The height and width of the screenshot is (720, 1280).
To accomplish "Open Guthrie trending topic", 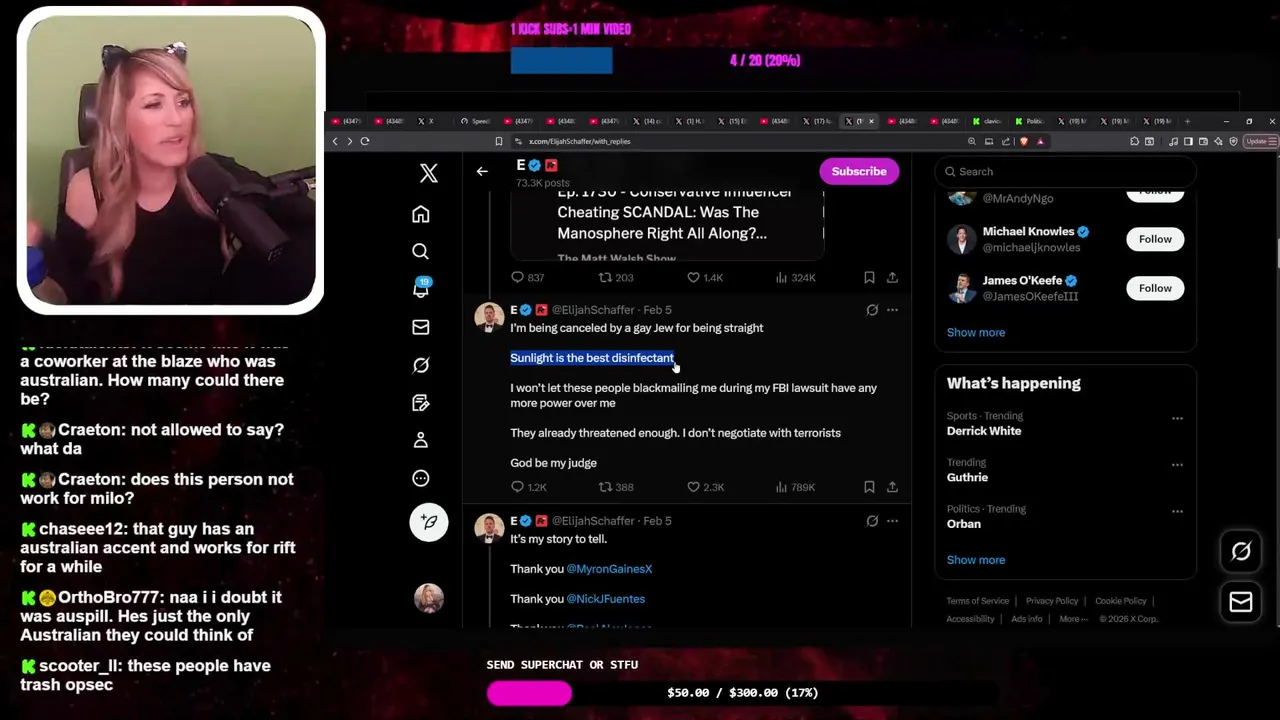I will click(x=967, y=477).
